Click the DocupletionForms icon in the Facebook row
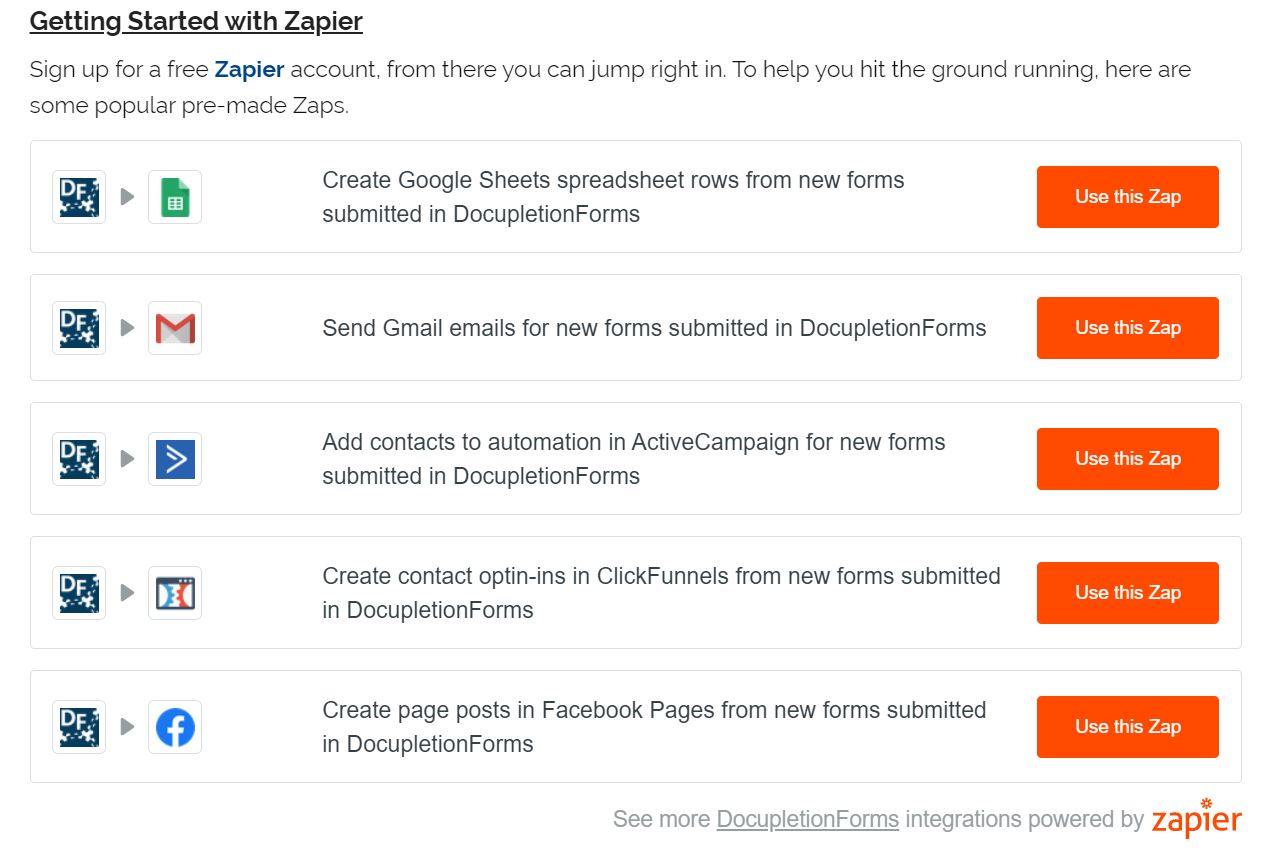Viewport: 1273px width, 851px height. click(78, 727)
